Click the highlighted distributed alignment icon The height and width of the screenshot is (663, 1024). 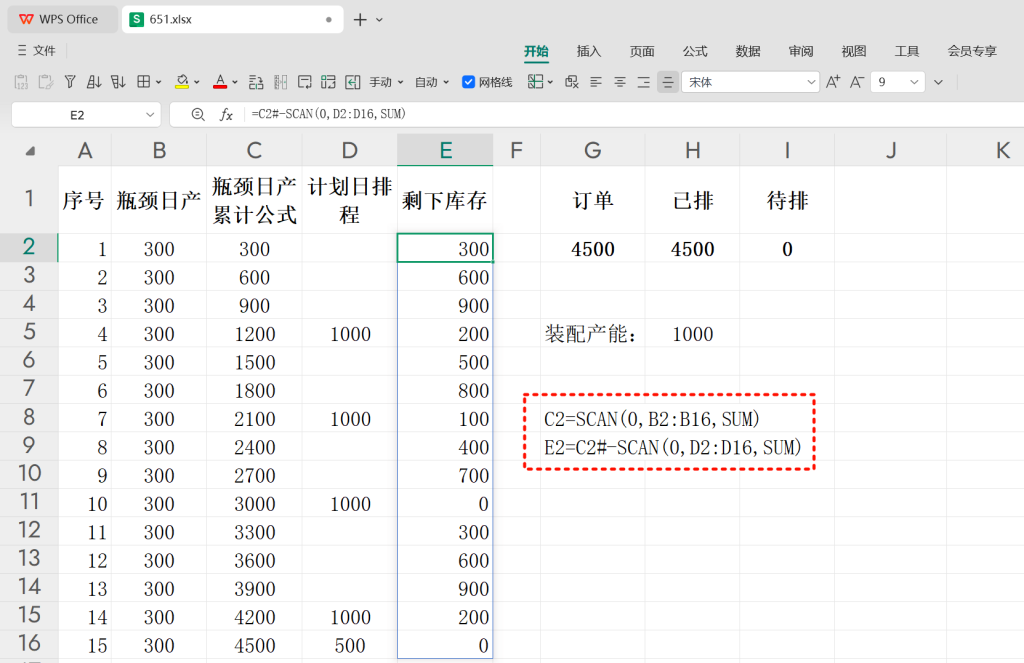click(x=667, y=82)
